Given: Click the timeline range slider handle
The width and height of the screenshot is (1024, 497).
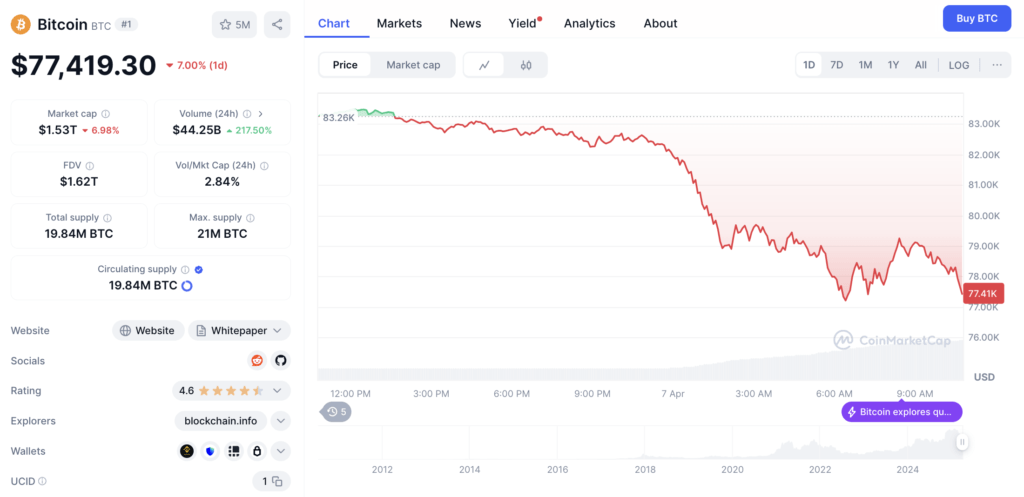Looking at the screenshot, I should (x=962, y=442).
